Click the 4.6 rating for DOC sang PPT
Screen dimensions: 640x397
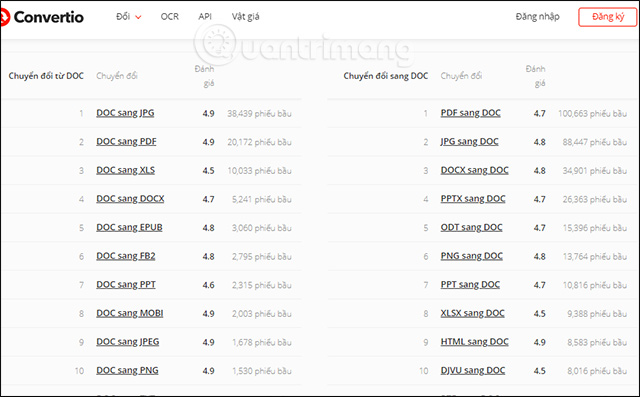208,285
